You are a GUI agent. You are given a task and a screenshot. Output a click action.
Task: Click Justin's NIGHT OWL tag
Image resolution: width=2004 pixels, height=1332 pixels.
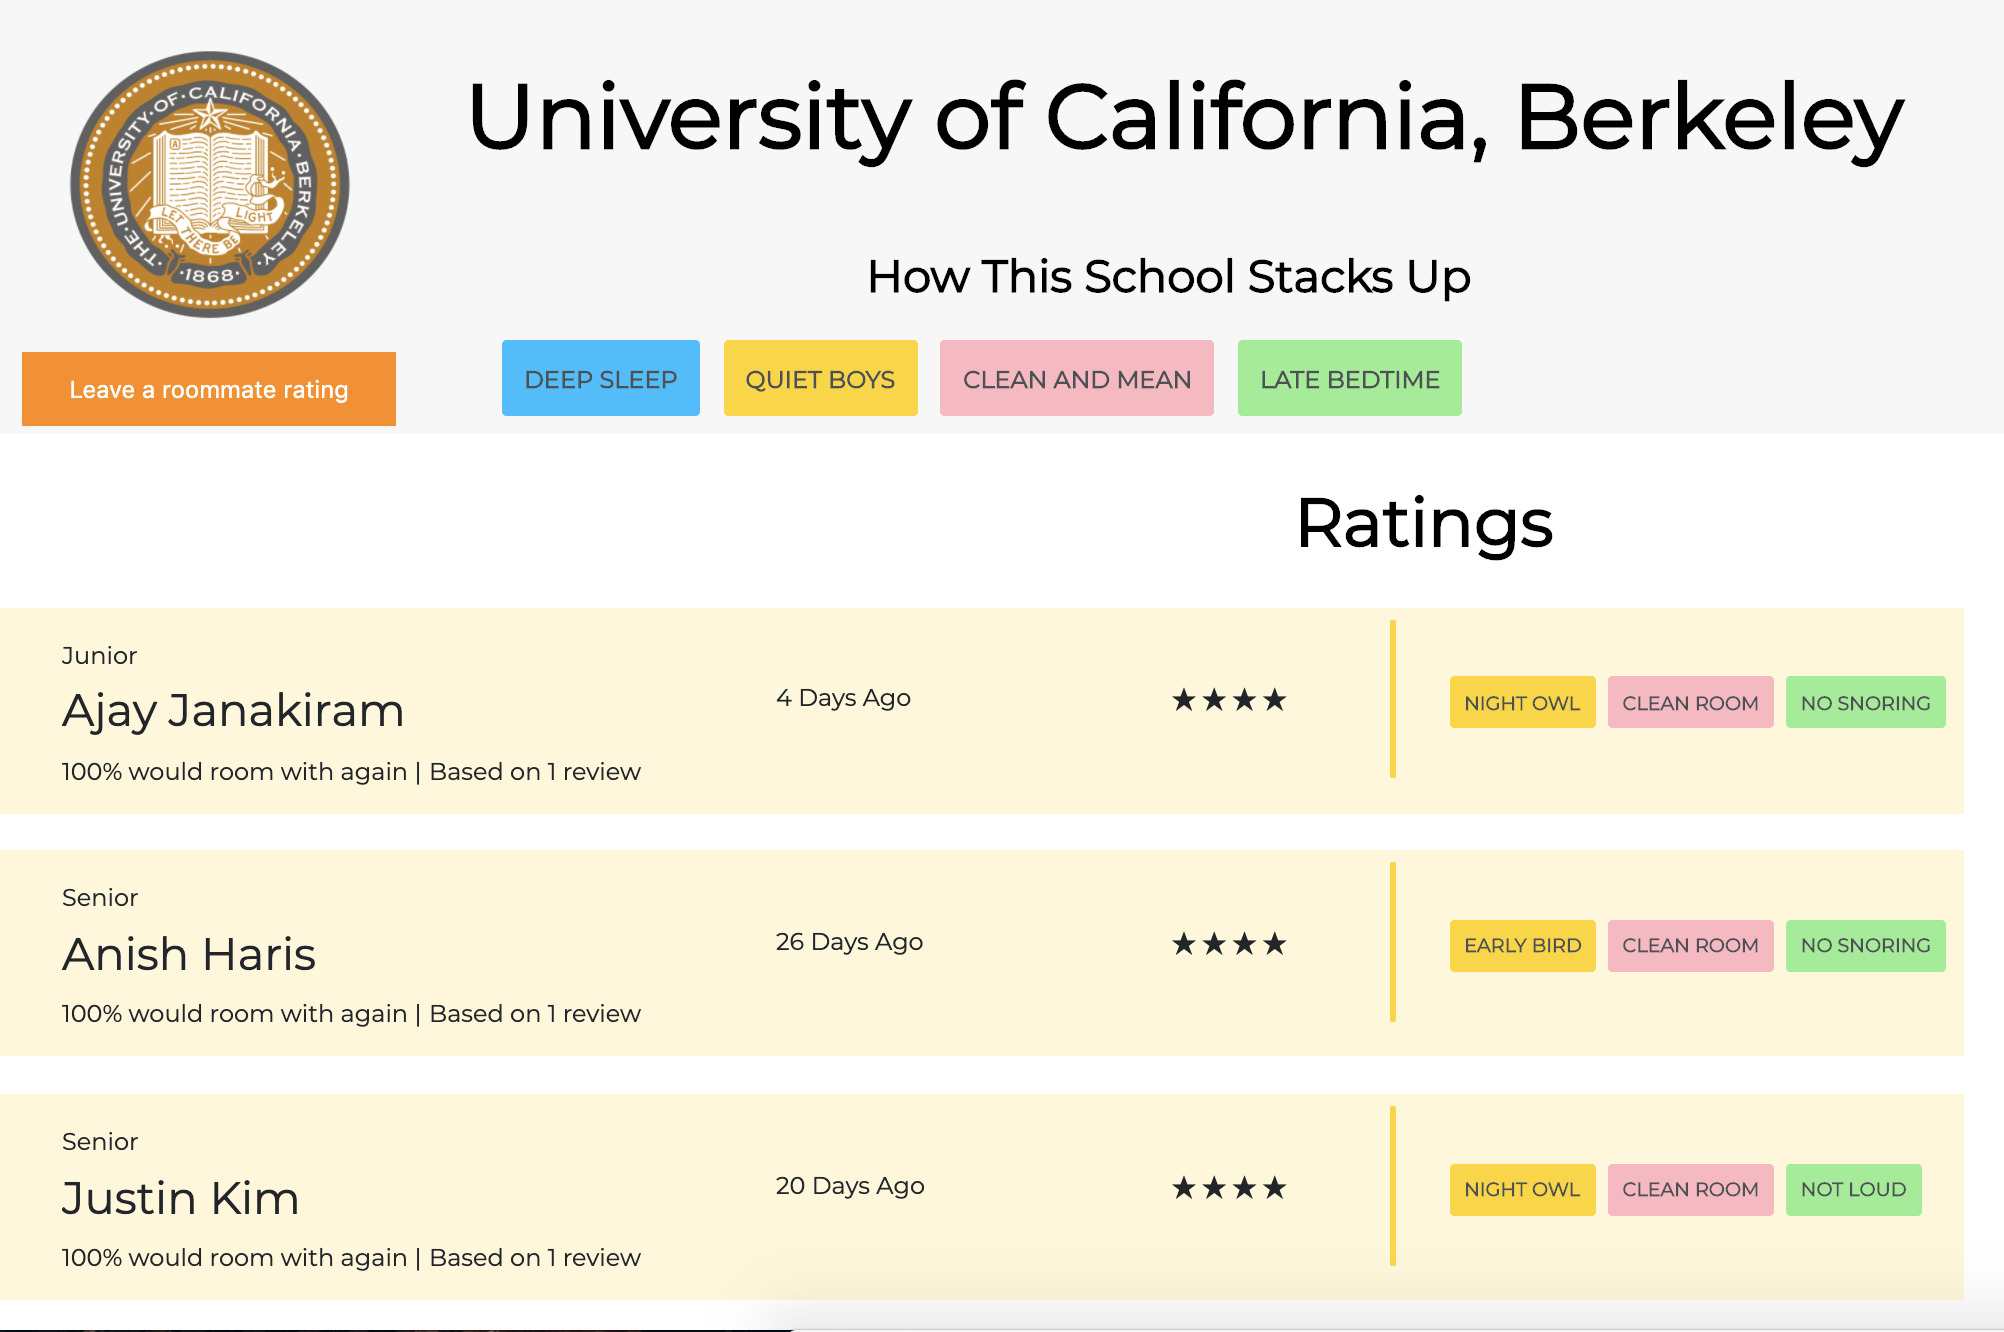[1522, 1189]
